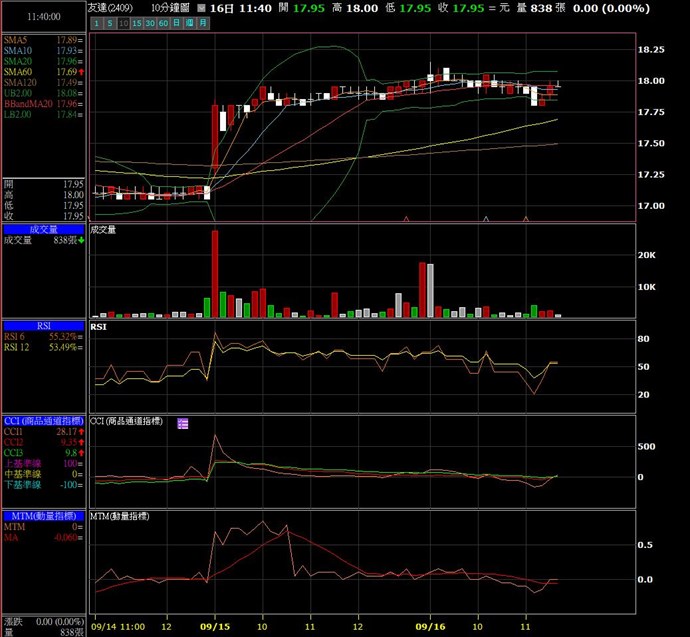
Task: Choose the 15-minute chart interval
Action: tap(136, 22)
